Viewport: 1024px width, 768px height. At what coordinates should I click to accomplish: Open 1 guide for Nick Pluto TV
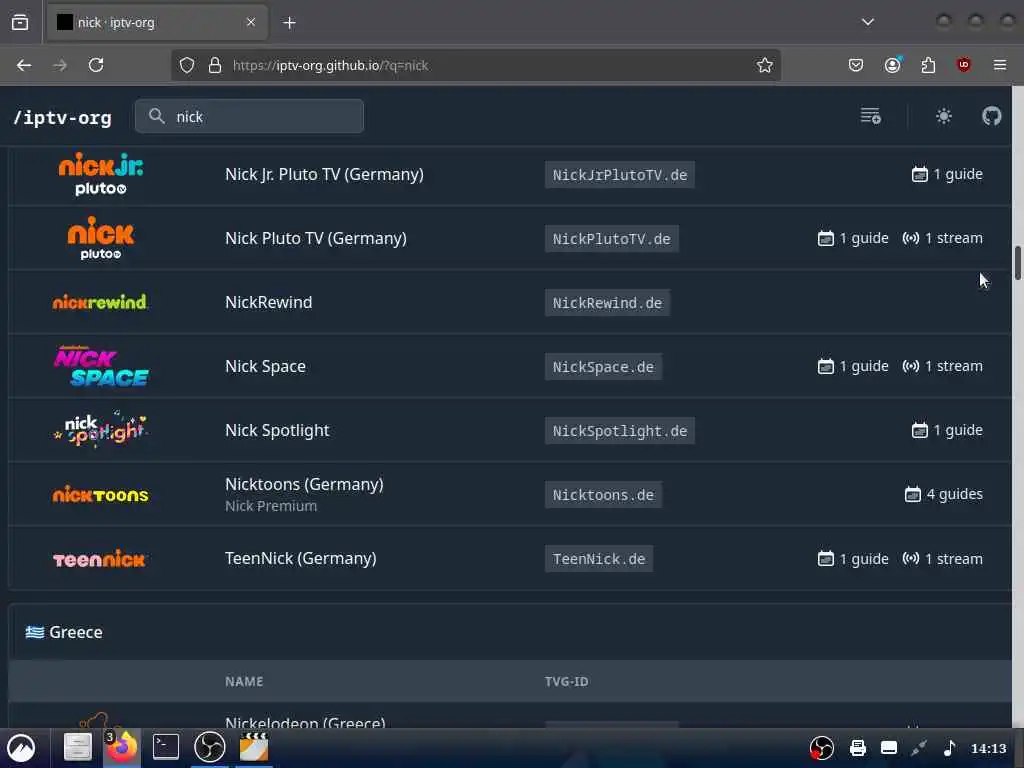pos(853,238)
